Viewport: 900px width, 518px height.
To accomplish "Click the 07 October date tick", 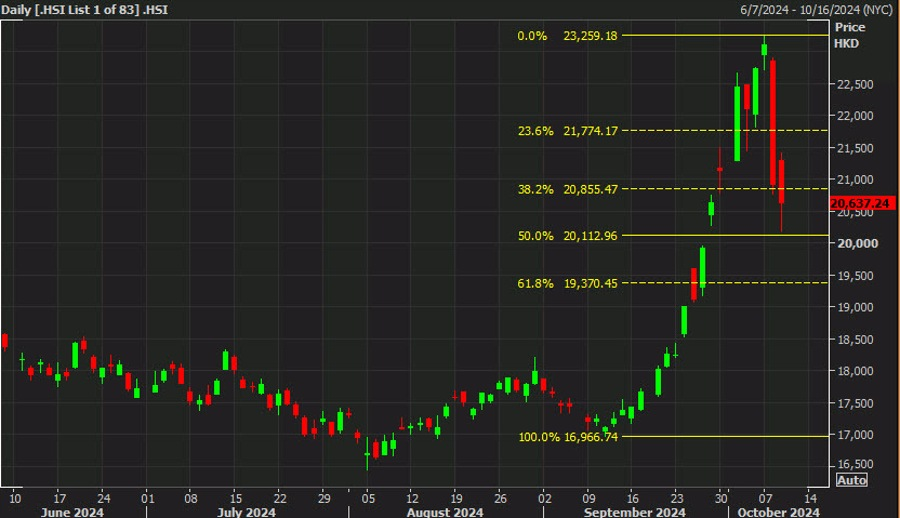I will coord(765,498).
